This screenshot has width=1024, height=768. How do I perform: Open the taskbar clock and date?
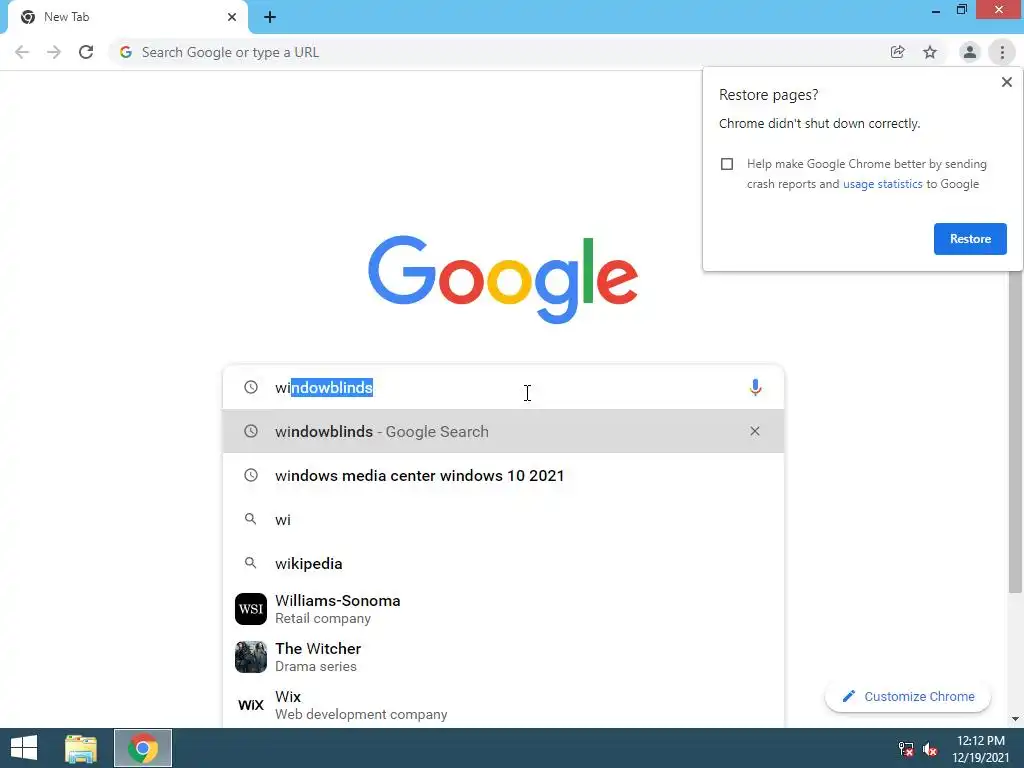980,749
